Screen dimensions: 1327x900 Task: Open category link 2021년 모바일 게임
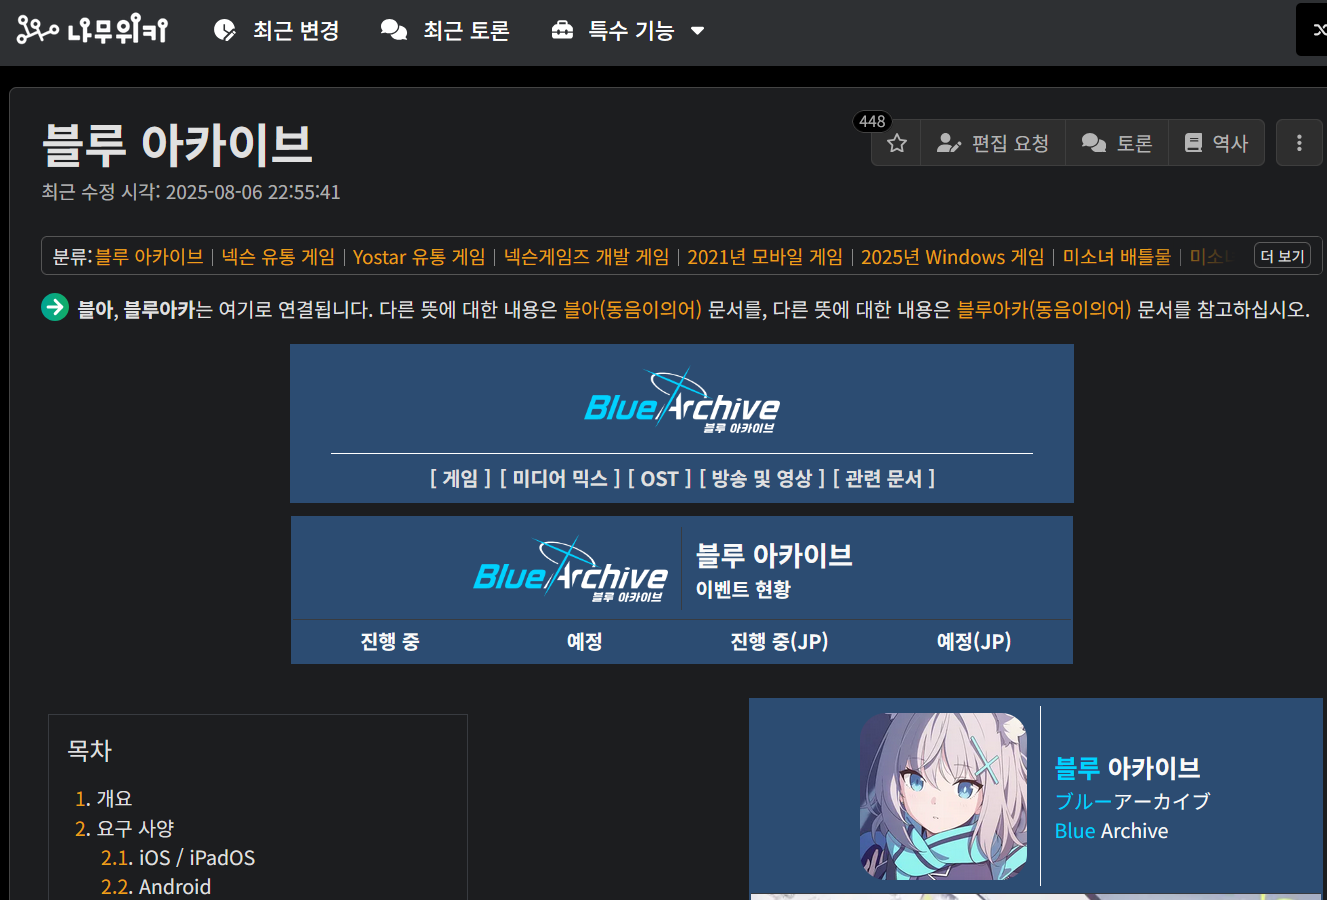(x=765, y=257)
